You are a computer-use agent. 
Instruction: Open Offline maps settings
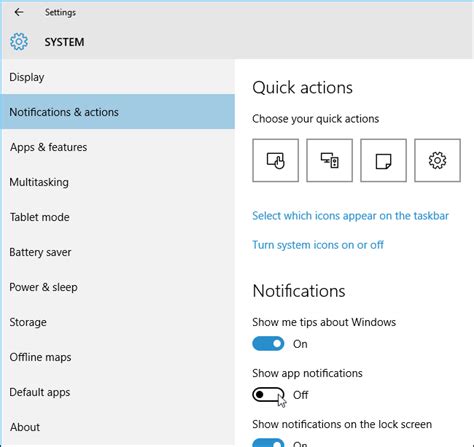[117, 357]
